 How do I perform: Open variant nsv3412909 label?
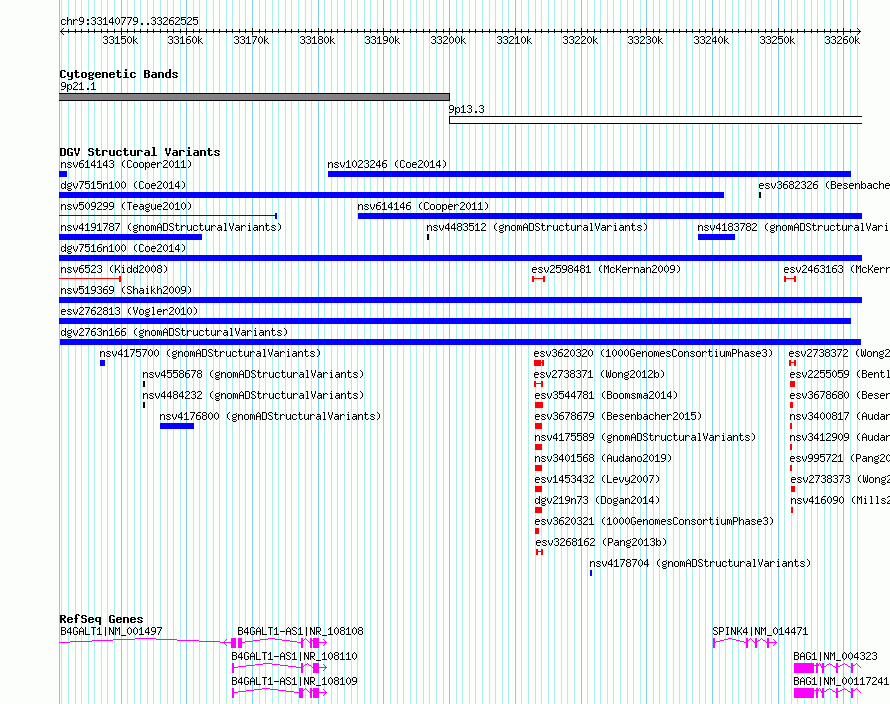point(839,437)
